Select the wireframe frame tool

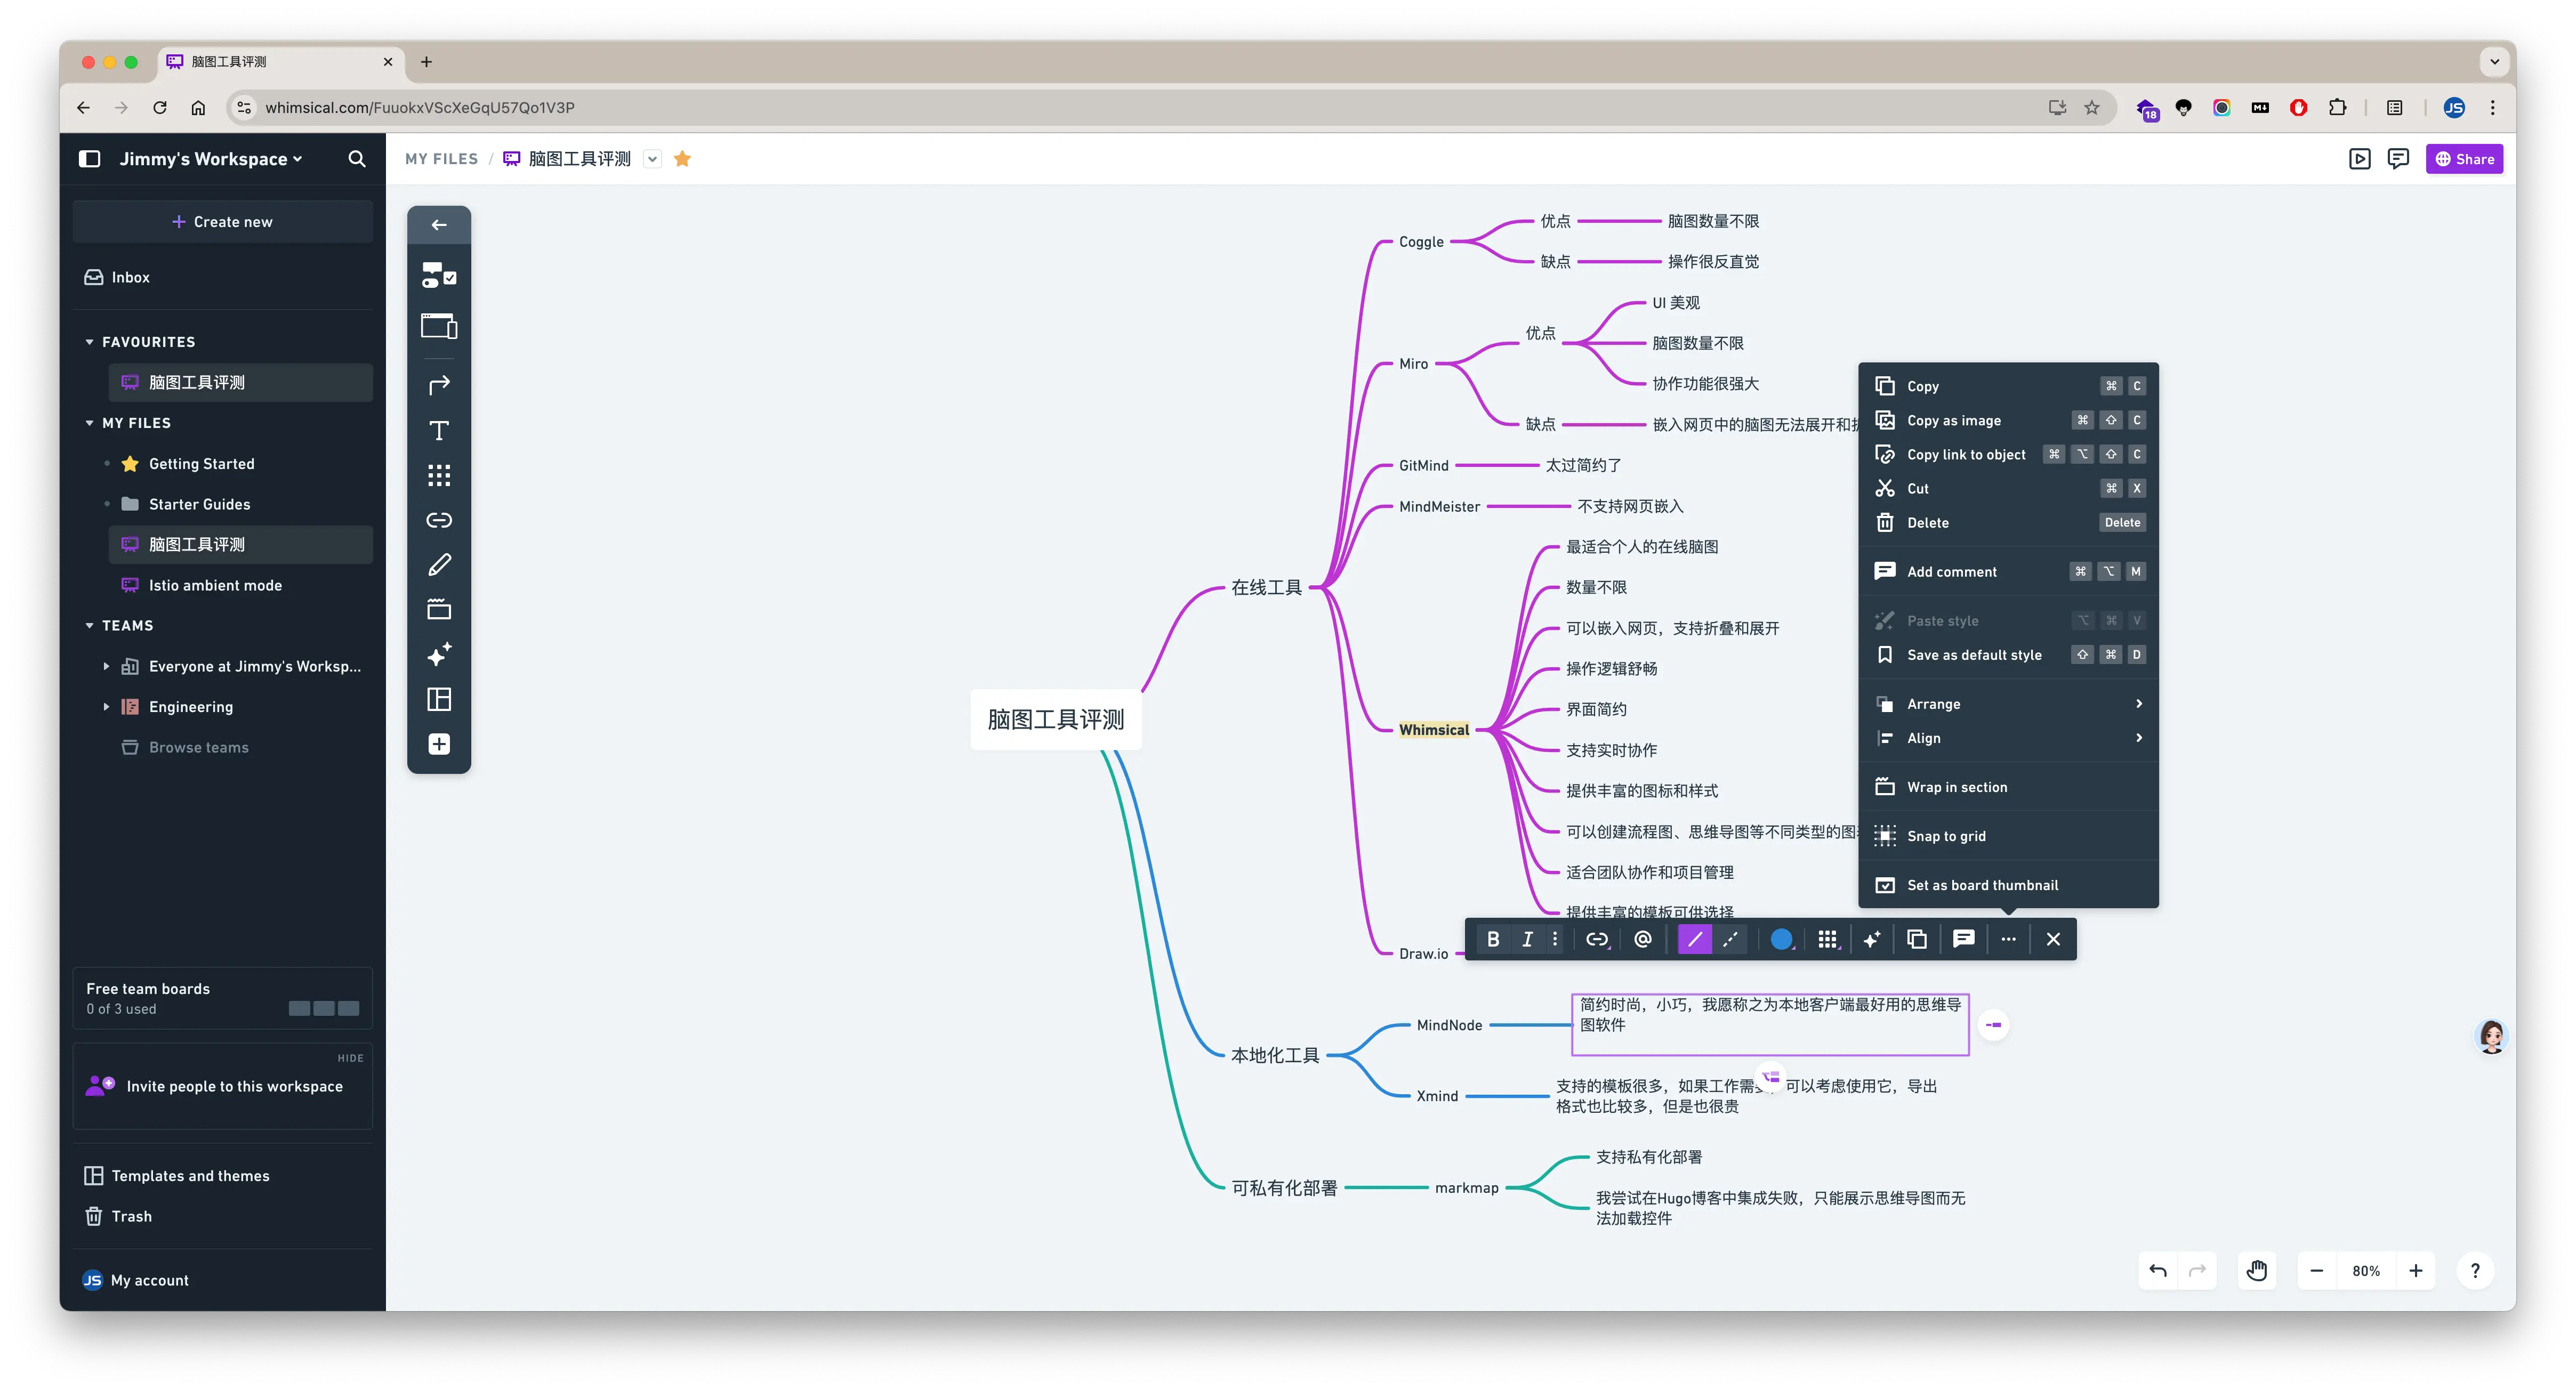(x=439, y=326)
